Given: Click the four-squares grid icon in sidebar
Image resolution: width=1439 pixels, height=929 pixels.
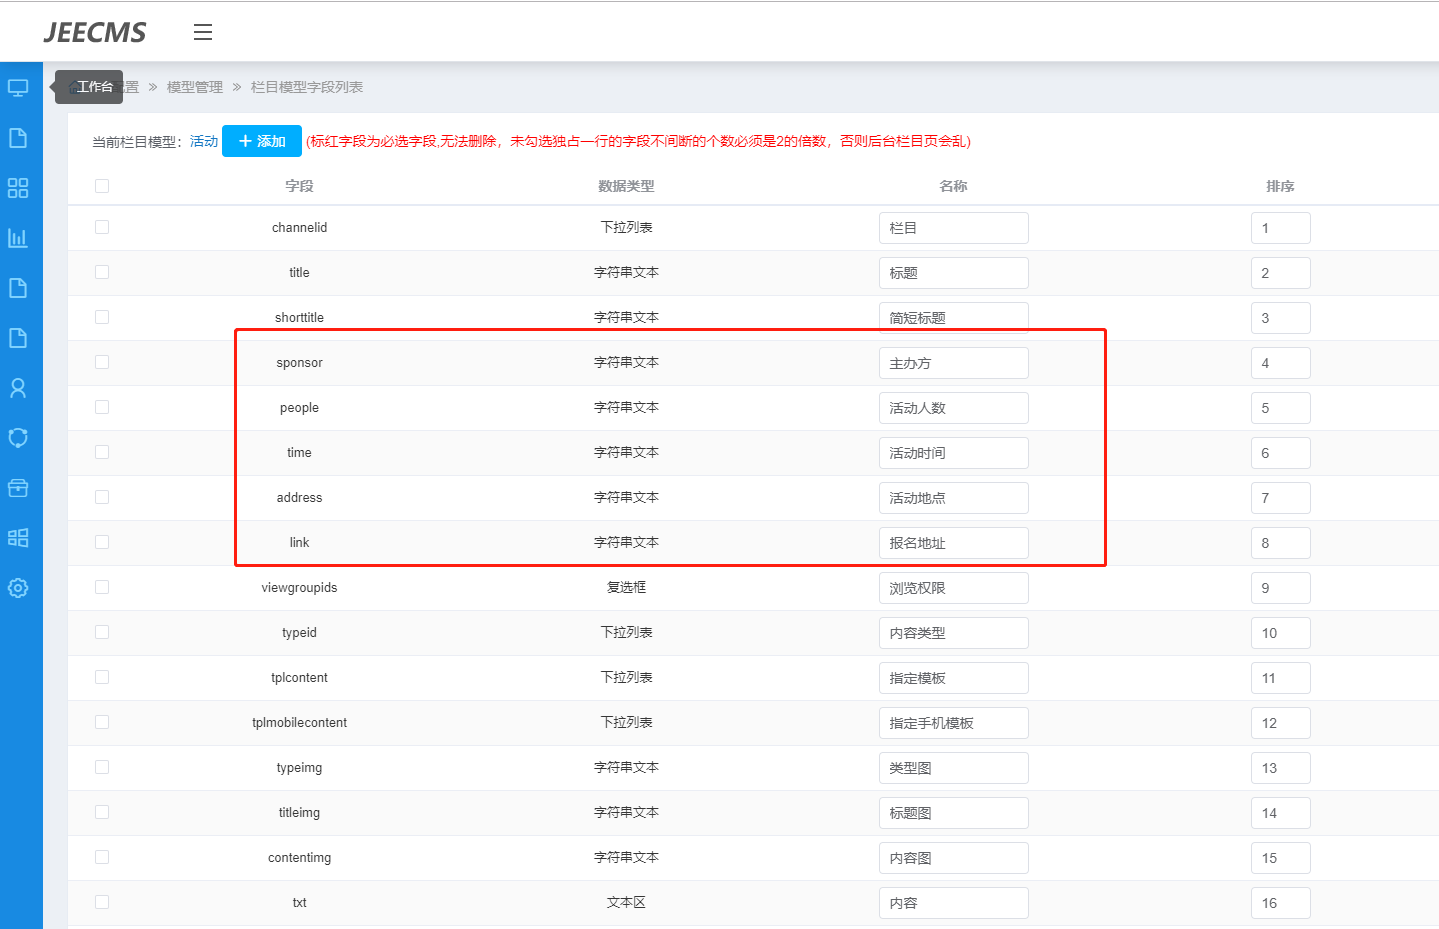Looking at the screenshot, I should [x=18, y=188].
